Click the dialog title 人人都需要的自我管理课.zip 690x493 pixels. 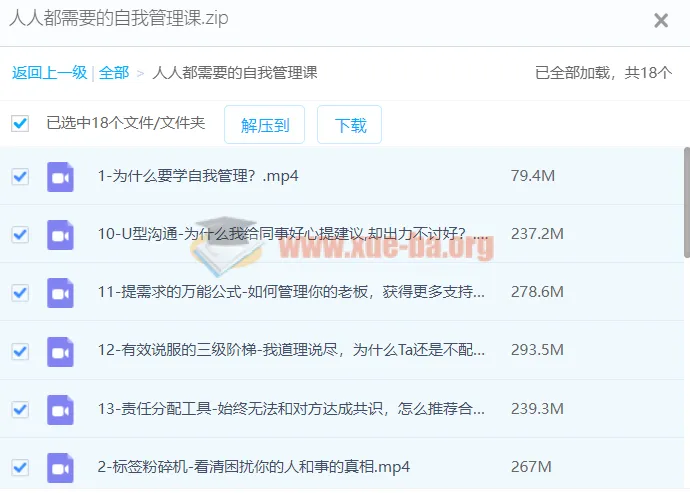[119, 18]
